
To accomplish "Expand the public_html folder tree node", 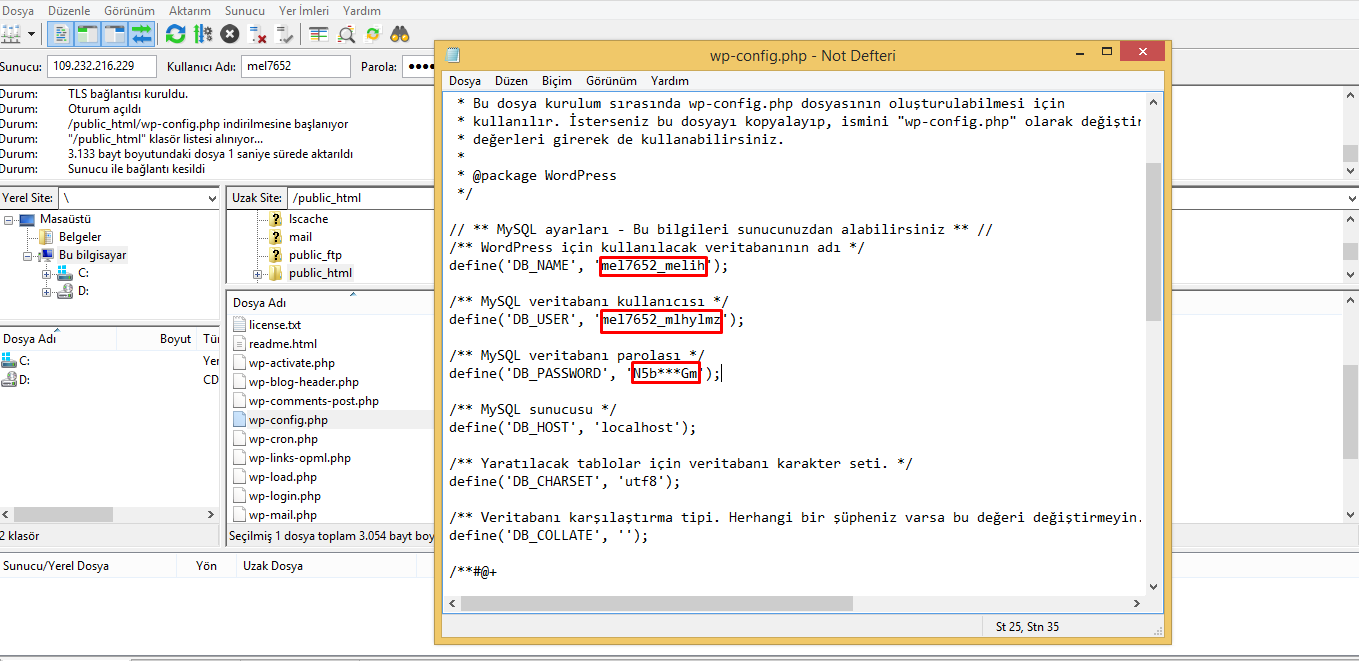I will coord(257,273).
